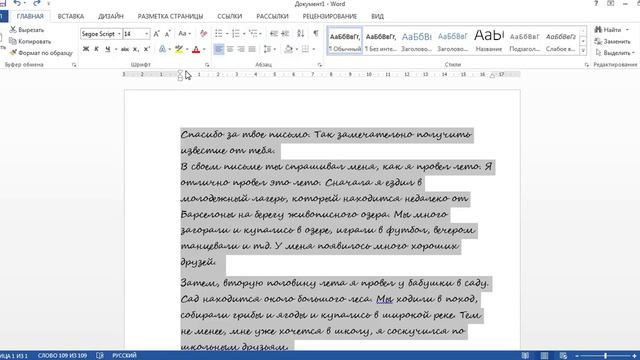Decrease indent icon

pos(274,33)
